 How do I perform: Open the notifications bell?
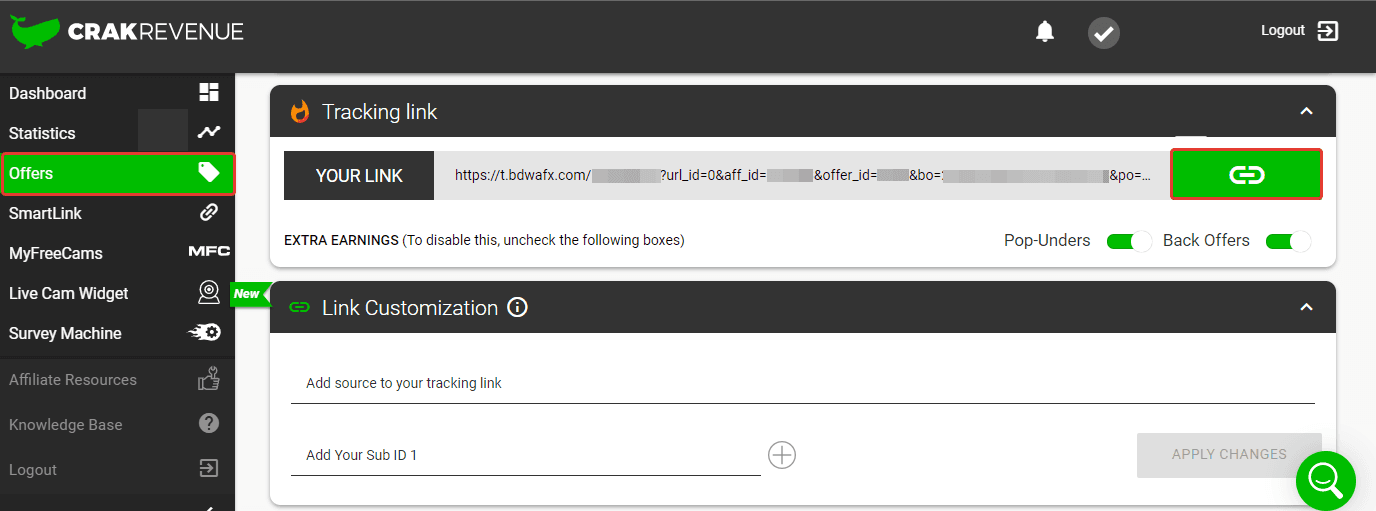[x=1045, y=32]
